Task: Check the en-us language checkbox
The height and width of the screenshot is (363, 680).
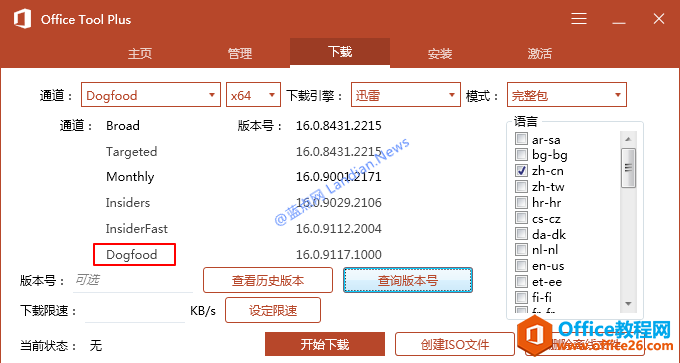Action: (521, 265)
